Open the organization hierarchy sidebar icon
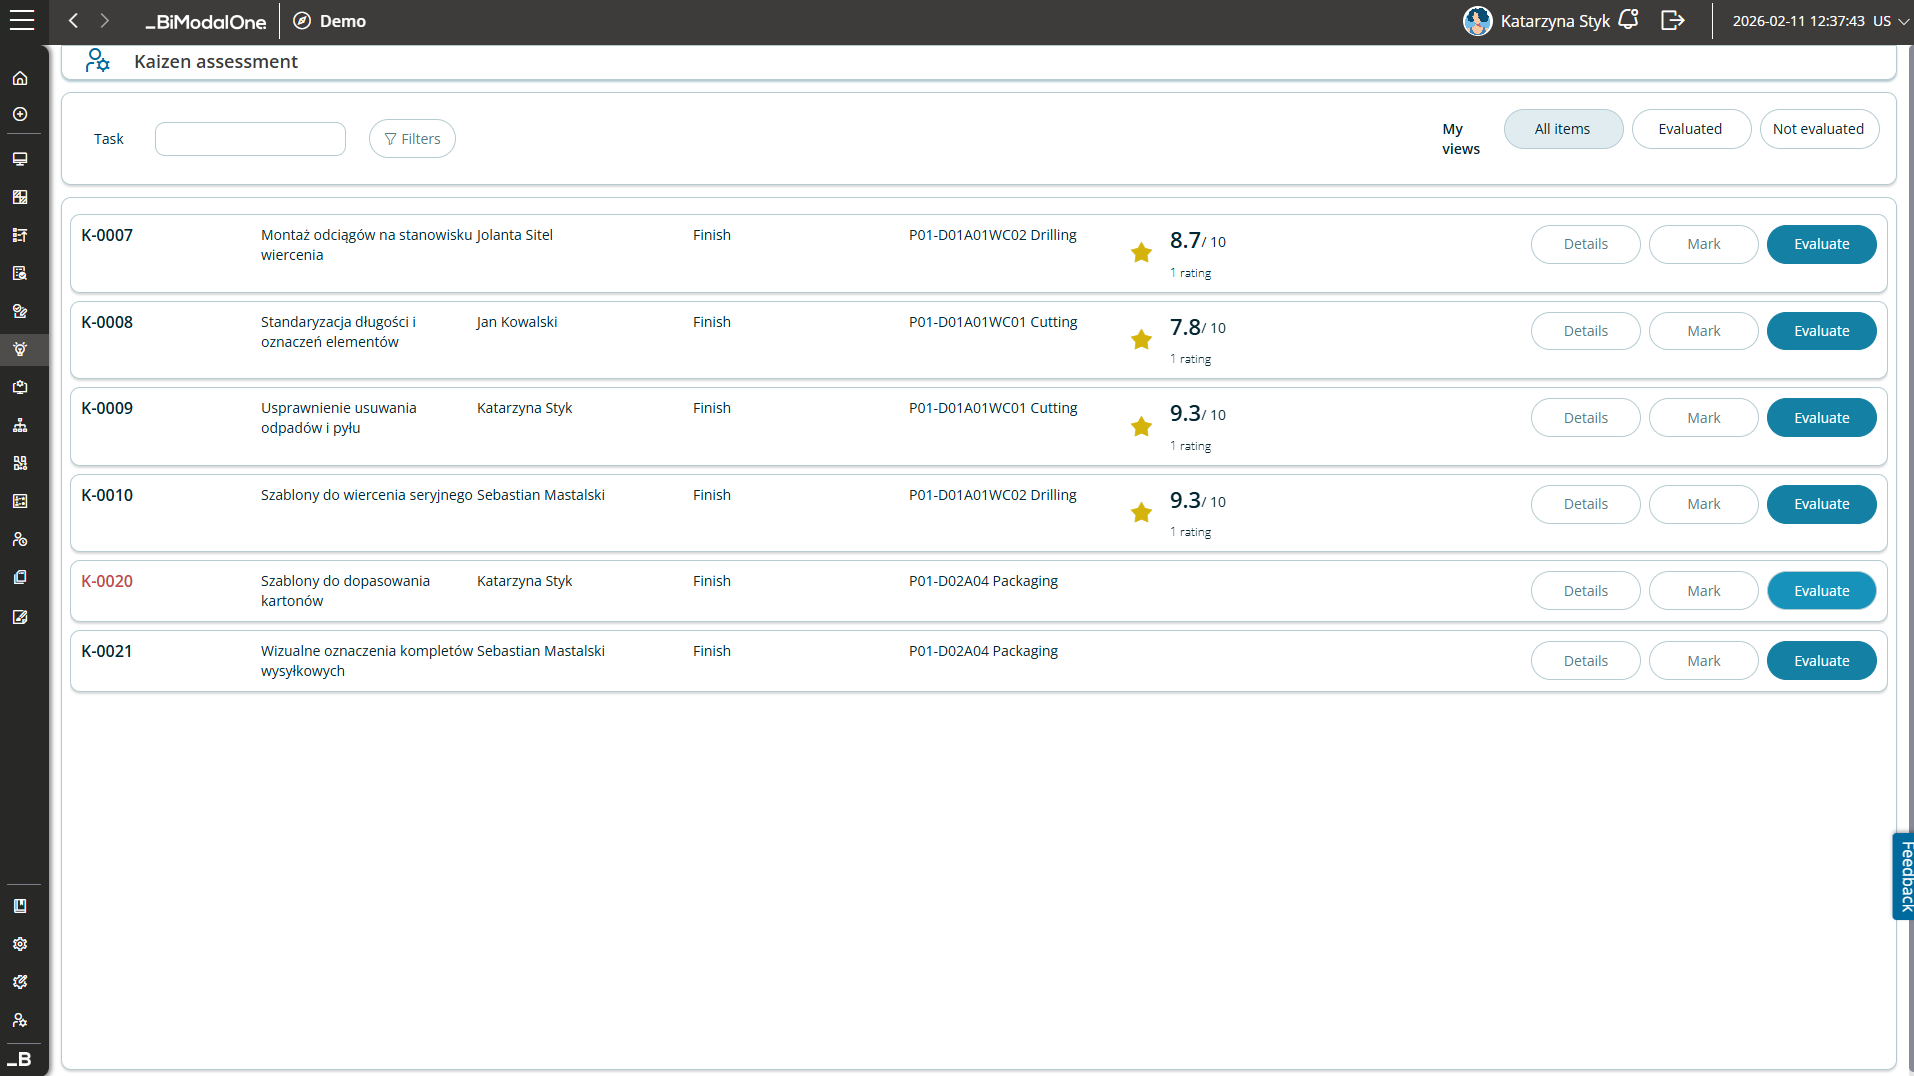This screenshot has width=1914, height=1076. [x=20, y=425]
